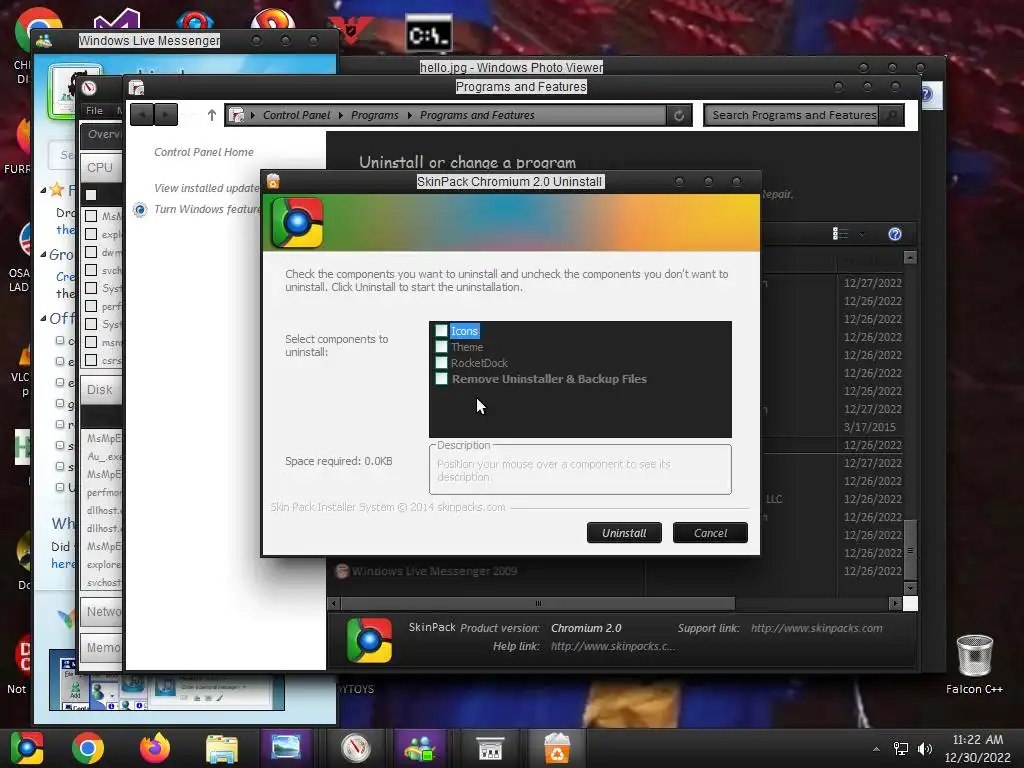
Task: Check the RocketDock component checkbox
Action: click(x=441, y=362)
